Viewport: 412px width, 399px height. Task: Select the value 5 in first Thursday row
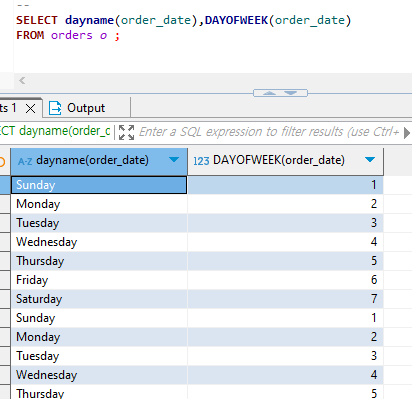coord(285,261)
